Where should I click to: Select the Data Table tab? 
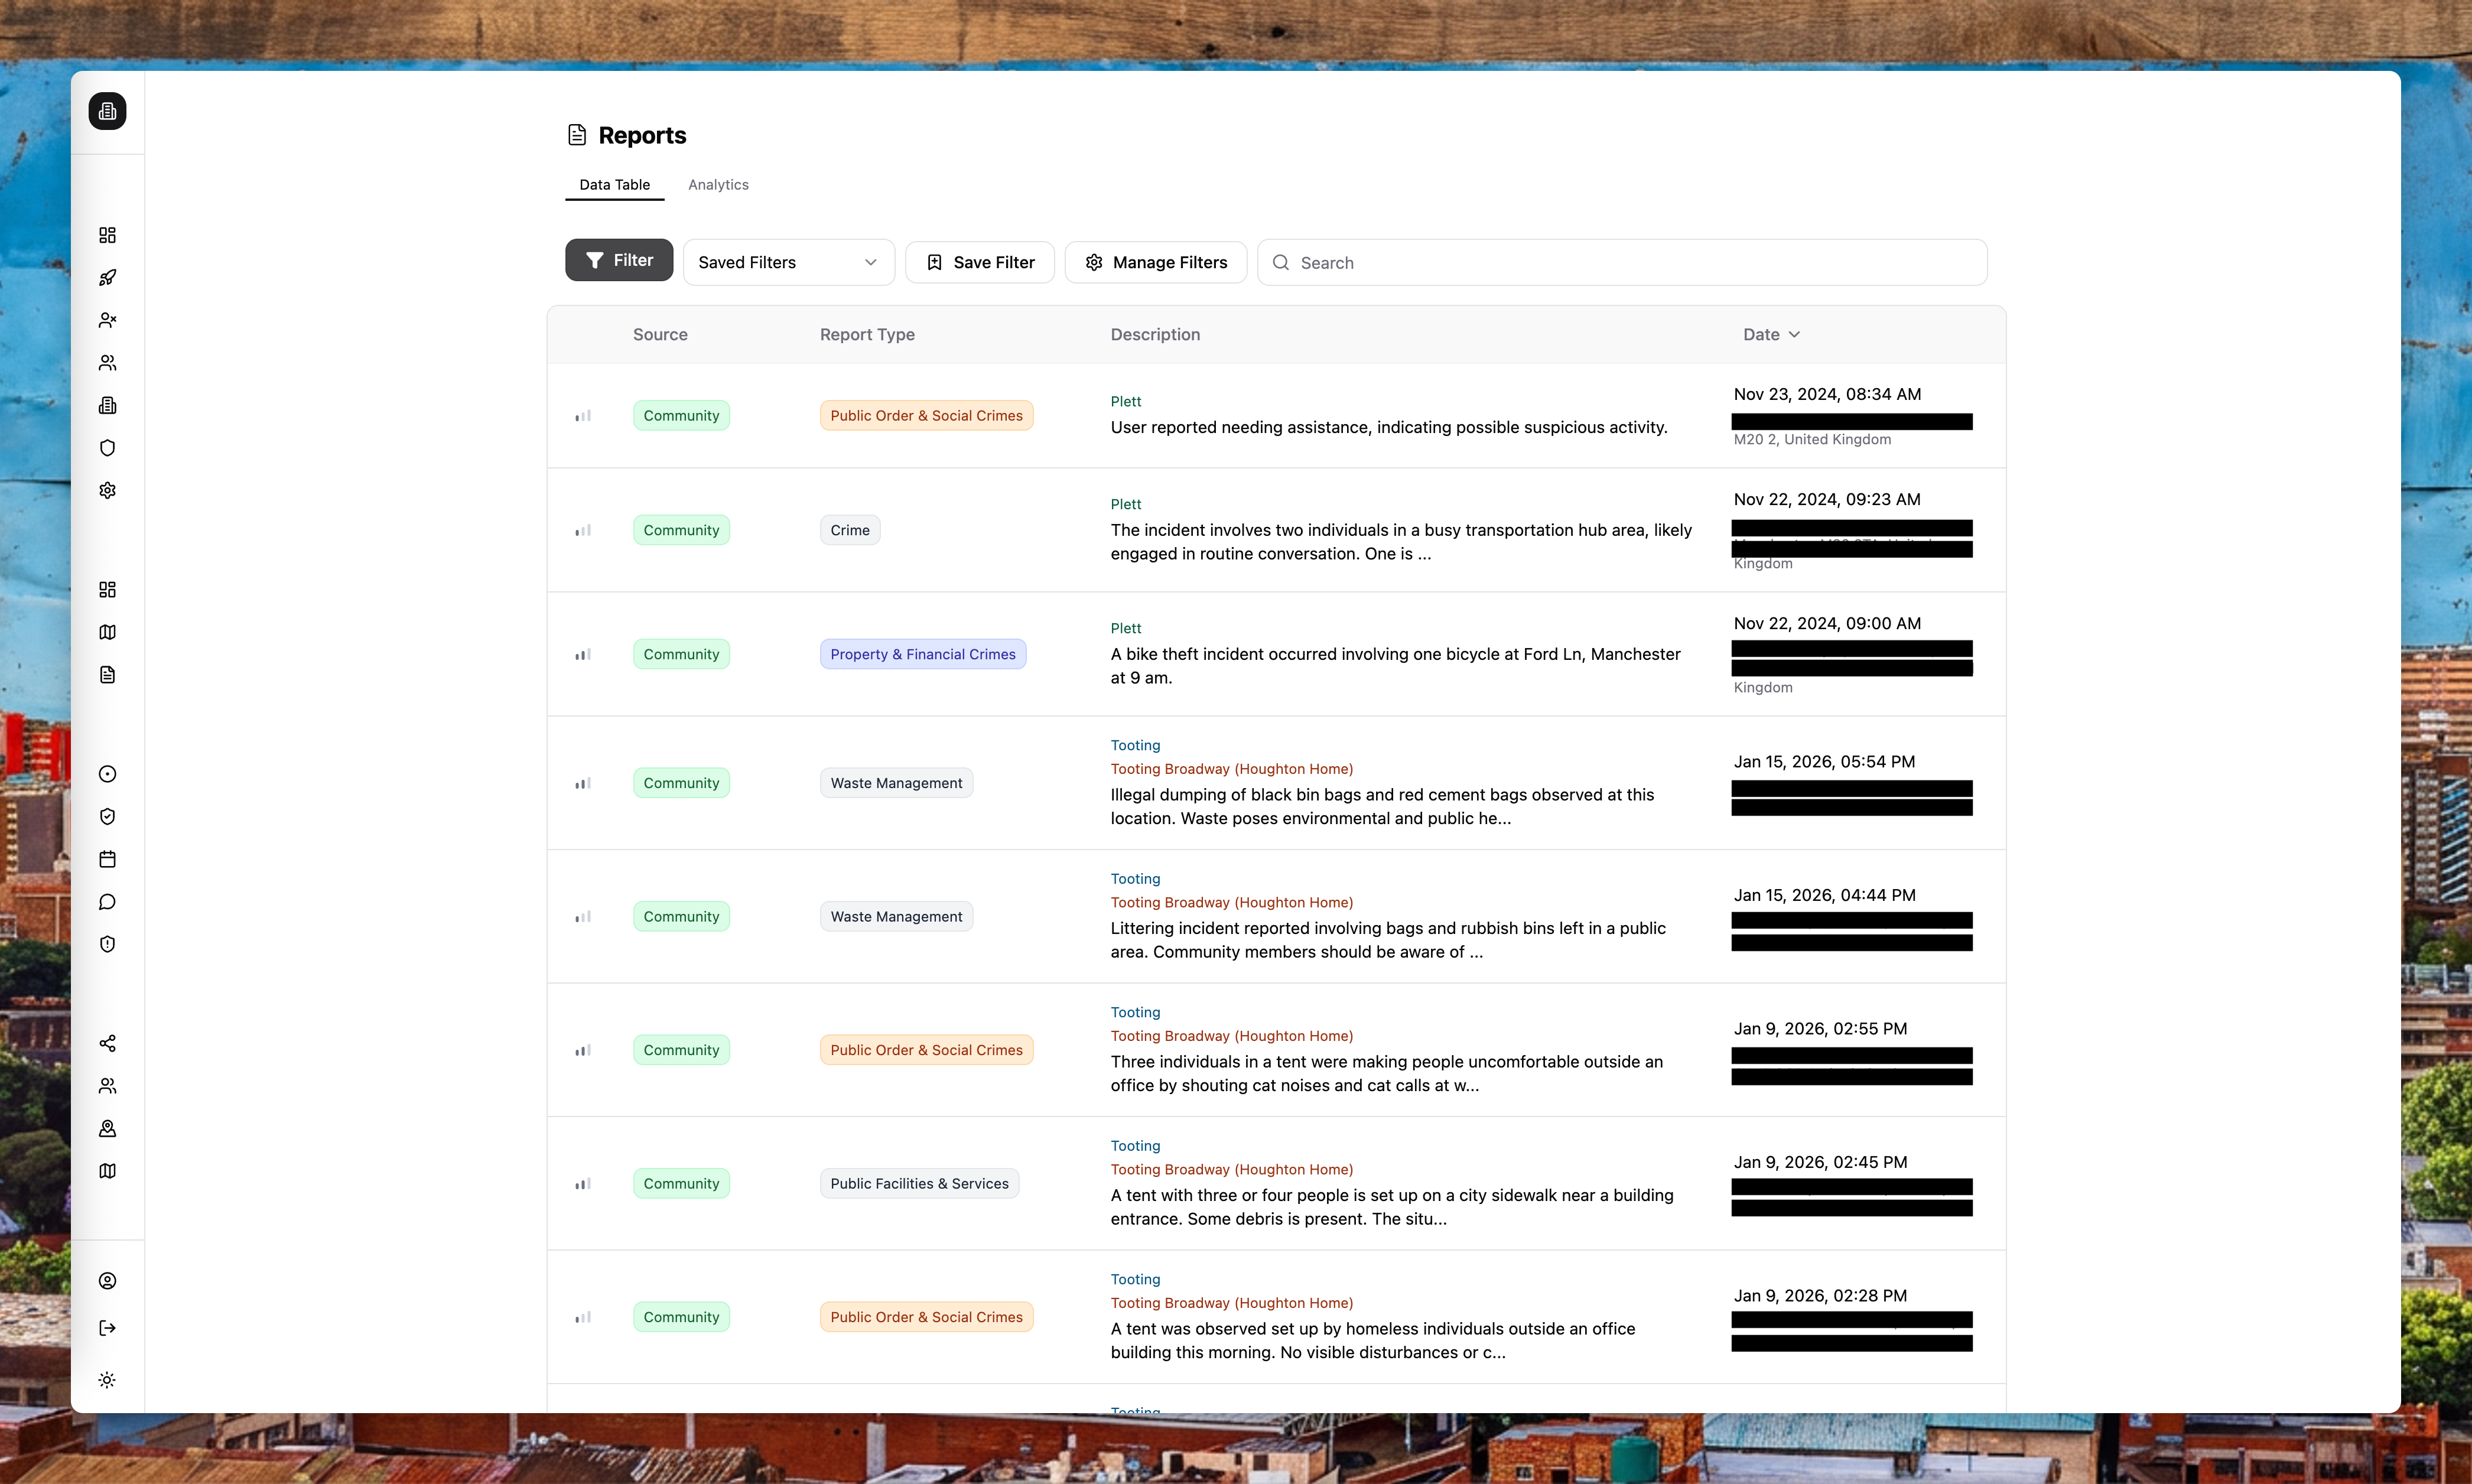(614, 185)
